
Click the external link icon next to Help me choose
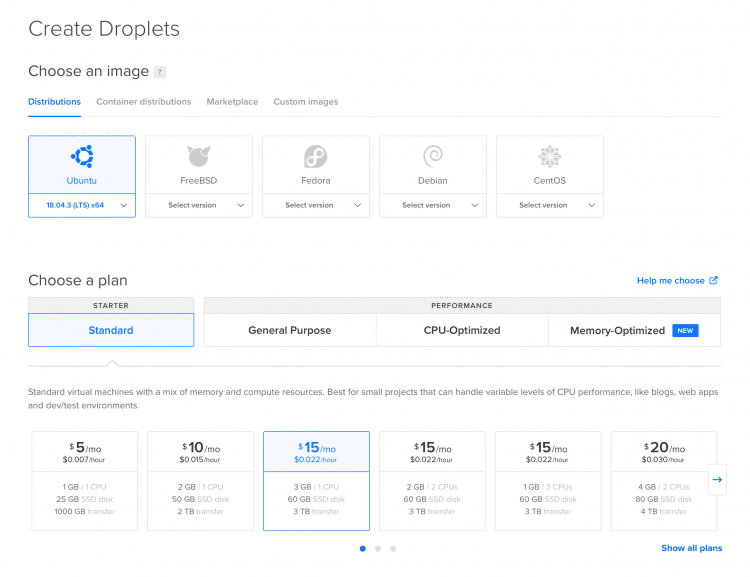(x=713, y=280)
